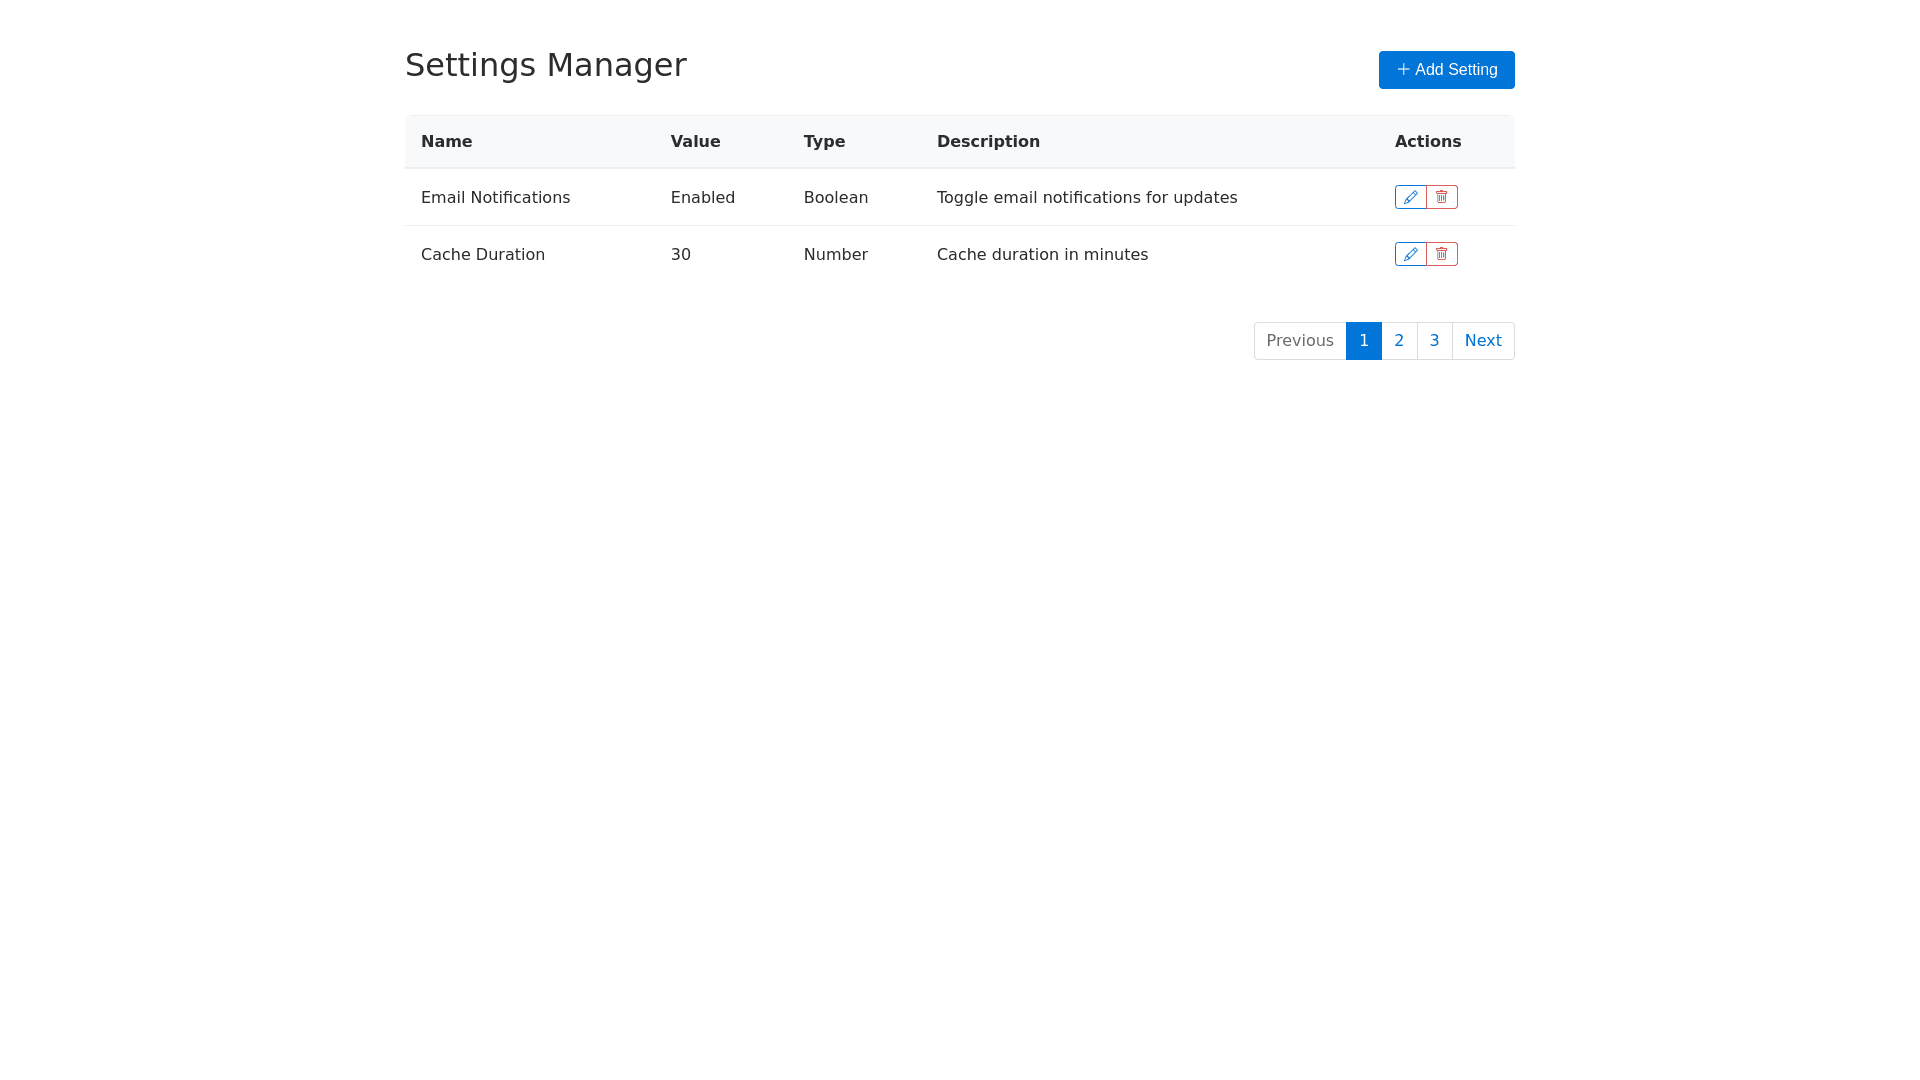Click the Description column header

coord(988,142)
